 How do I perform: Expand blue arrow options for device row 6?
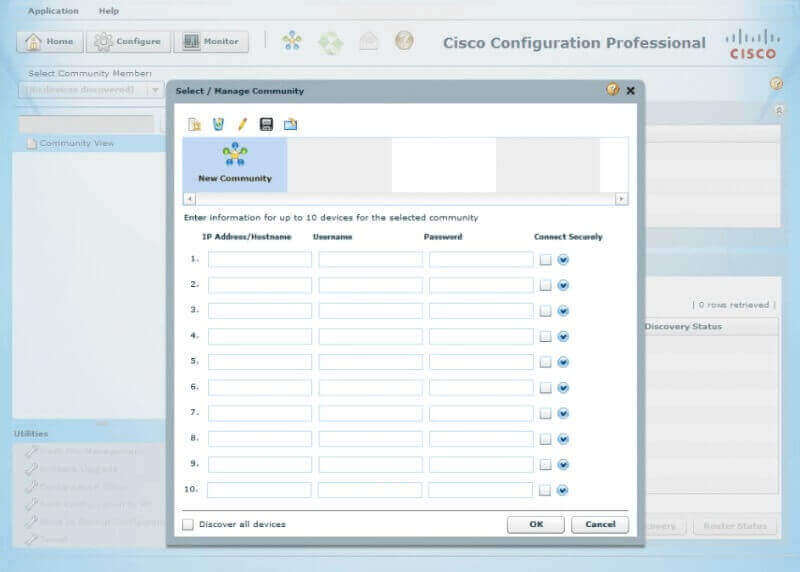563,388
